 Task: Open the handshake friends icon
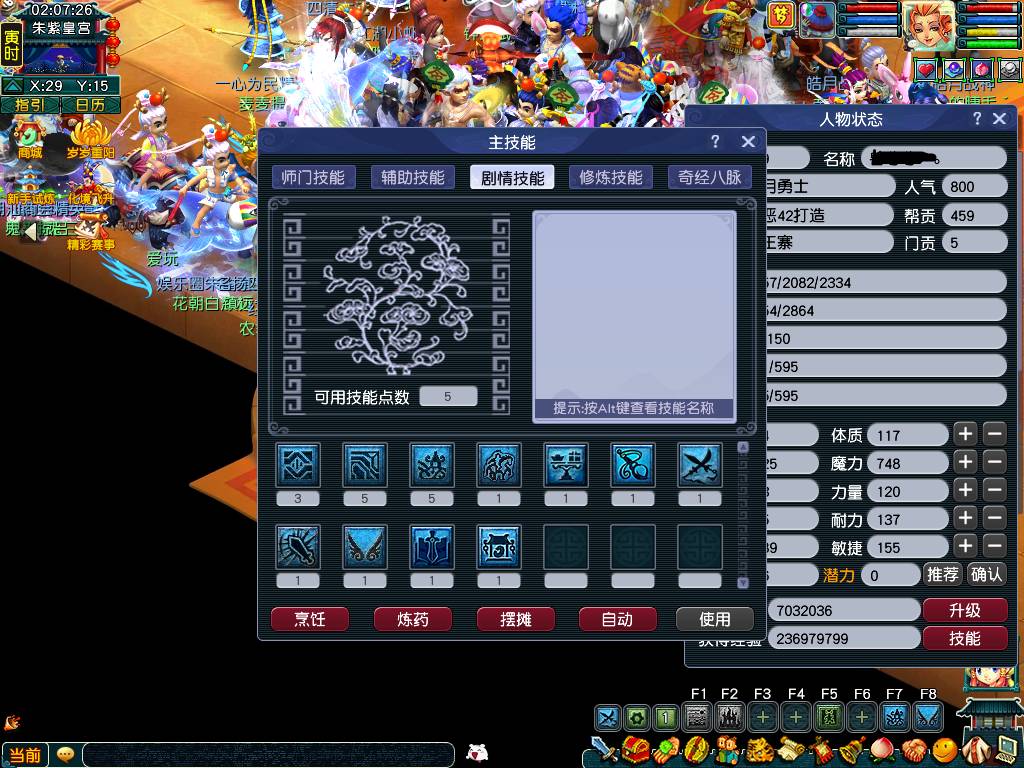coord(913,752)
